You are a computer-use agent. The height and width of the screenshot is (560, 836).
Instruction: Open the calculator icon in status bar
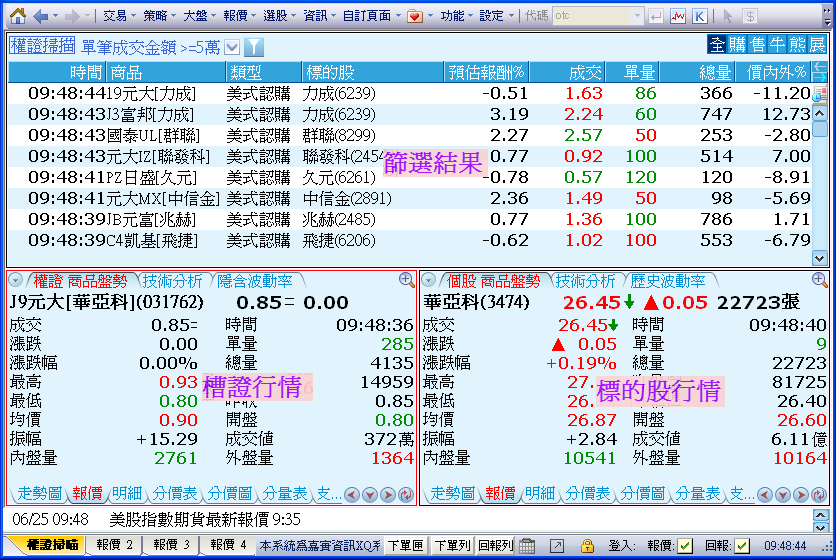pos(527,545)
